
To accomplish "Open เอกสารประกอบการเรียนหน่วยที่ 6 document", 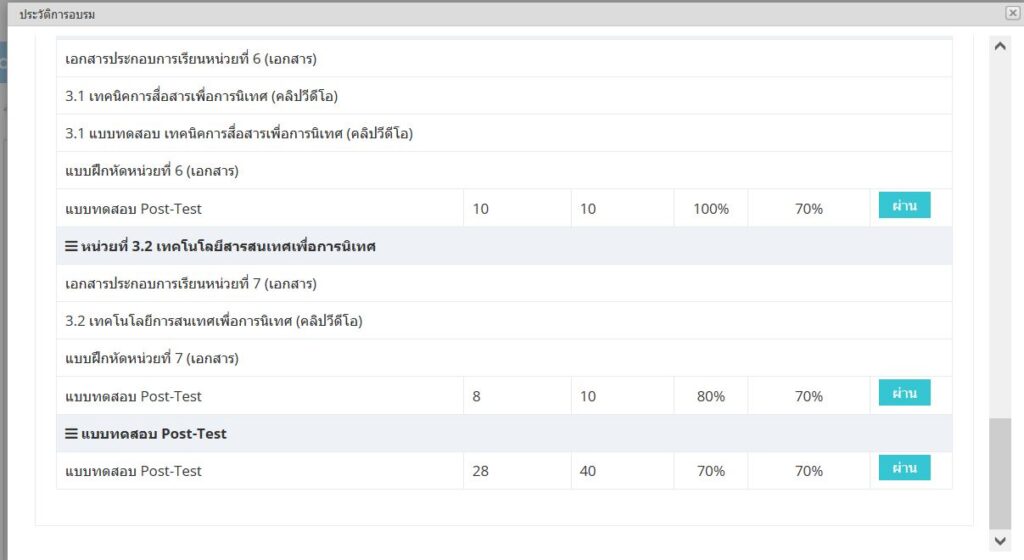I will tap(191, 59).
